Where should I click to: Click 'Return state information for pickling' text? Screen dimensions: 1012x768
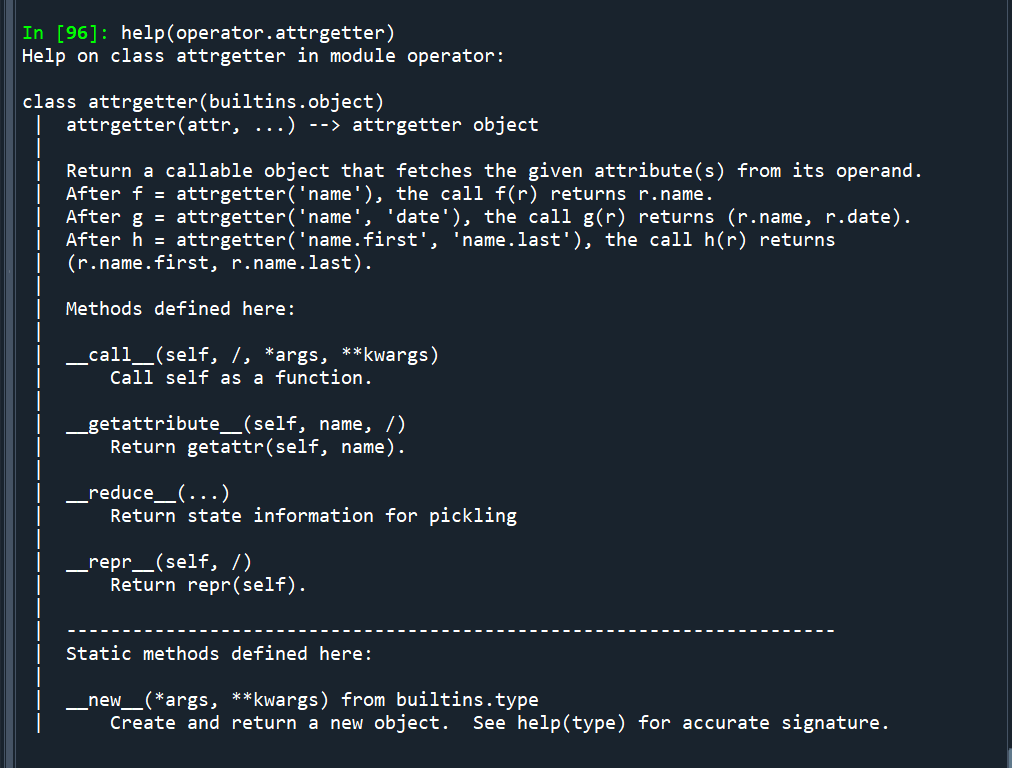[313, 516]
